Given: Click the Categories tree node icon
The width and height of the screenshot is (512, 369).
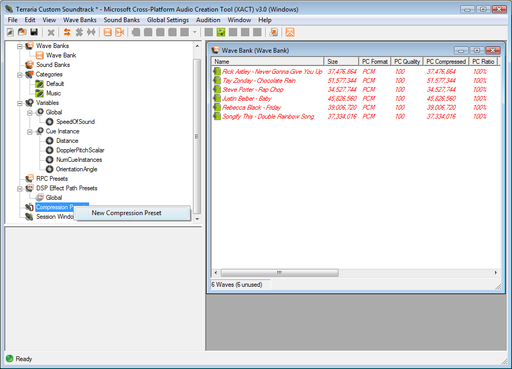Looking at the screenshot, I should (30, 74).
